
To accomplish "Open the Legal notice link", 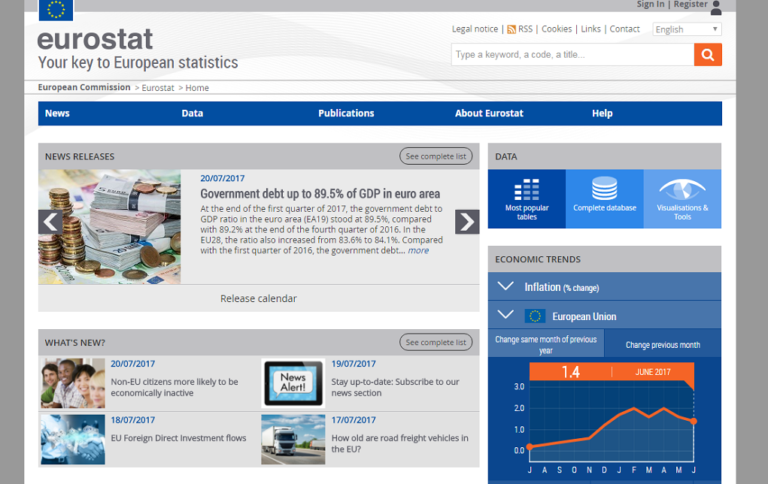I will click(x=475, y=29).
